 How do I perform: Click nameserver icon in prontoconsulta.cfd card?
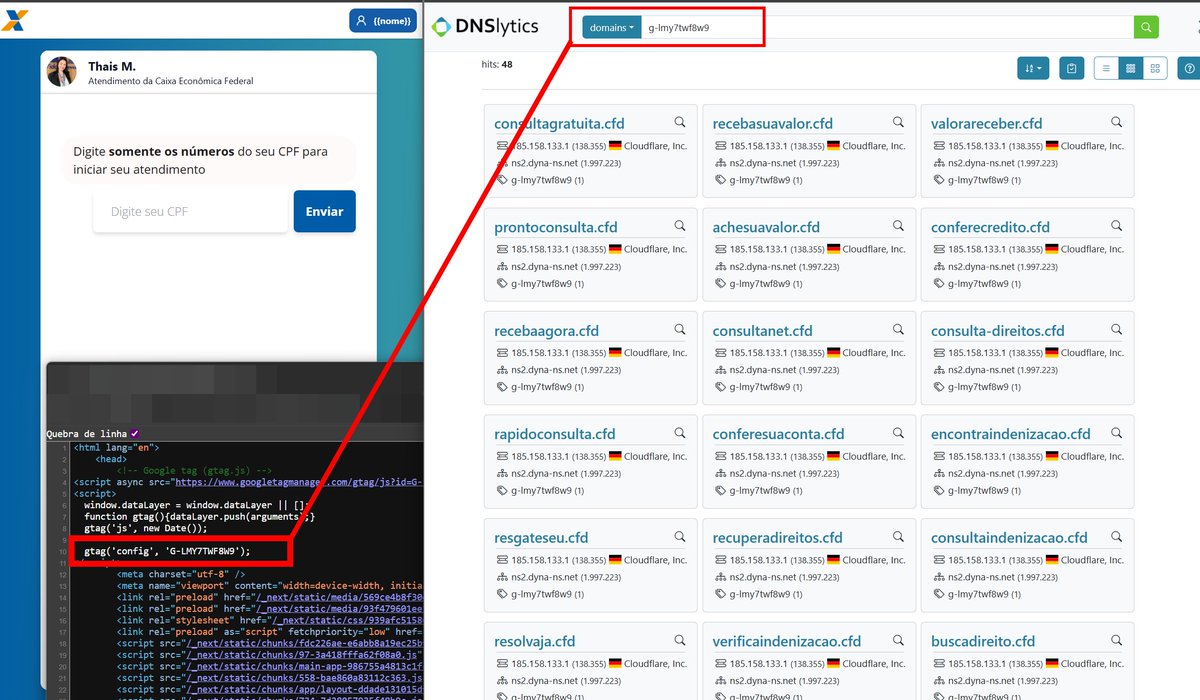click(x=502, y=267)
